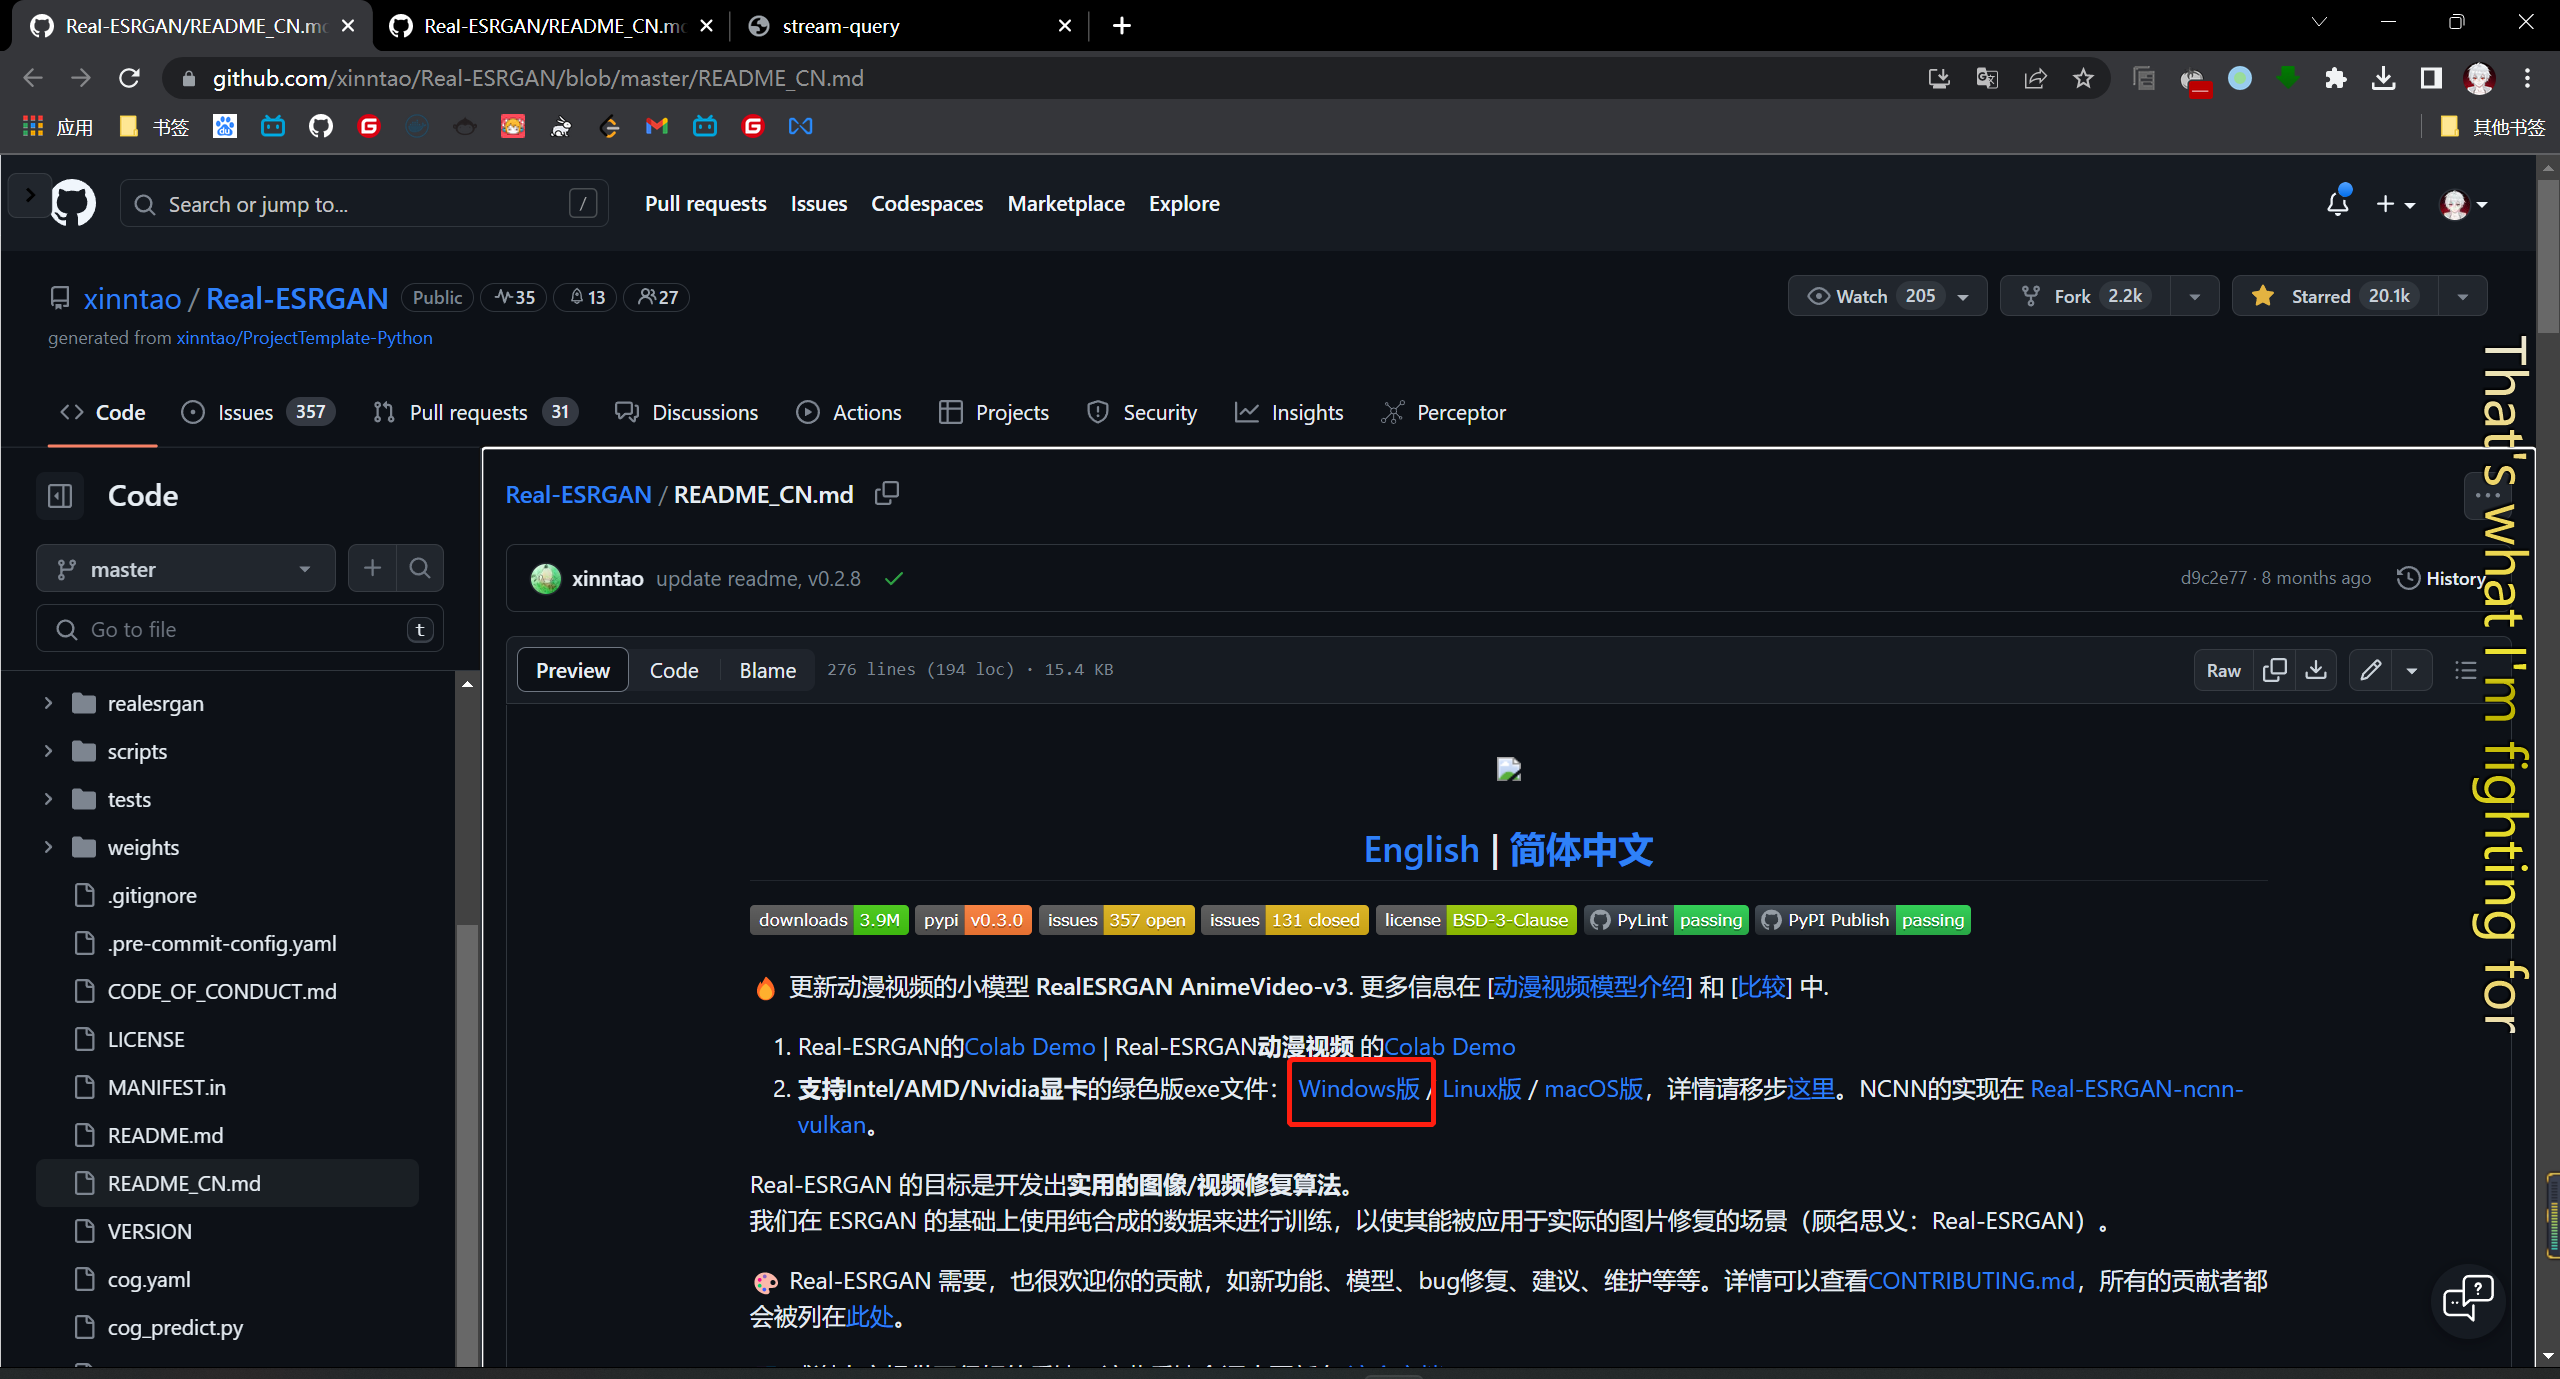Open the 应用 apps shortcut
The height and width of the screenshot is (1379, 2560).
(x=58, y=126)
